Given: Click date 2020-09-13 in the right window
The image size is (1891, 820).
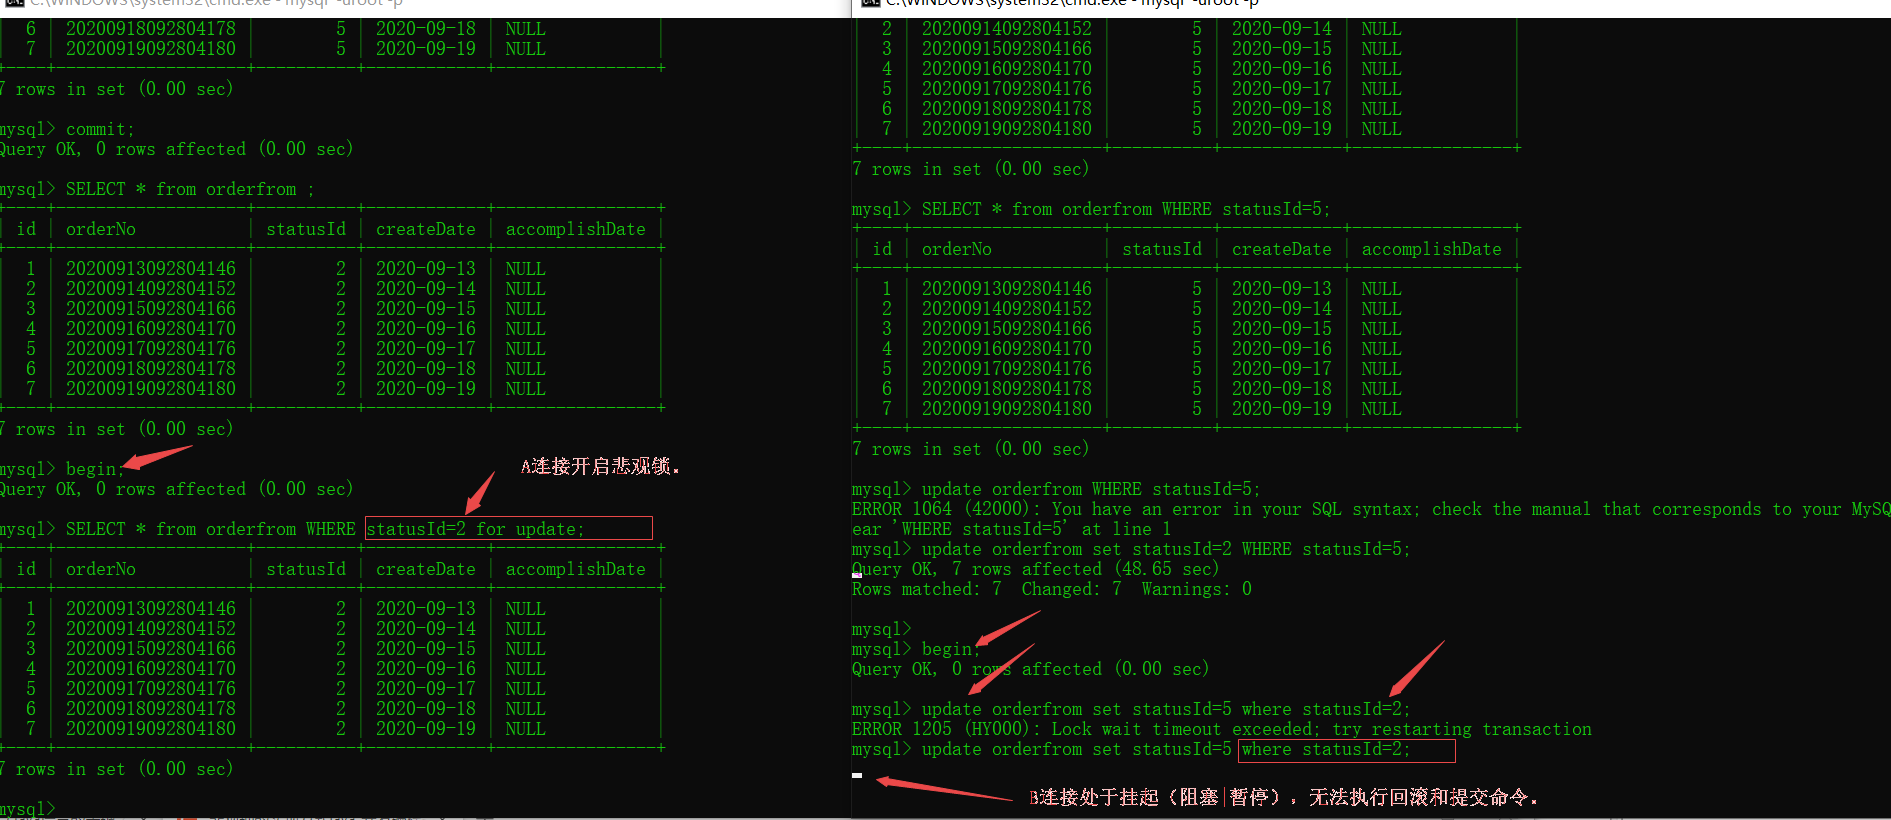Looking at the screenshot, I should click(1282, 289).
